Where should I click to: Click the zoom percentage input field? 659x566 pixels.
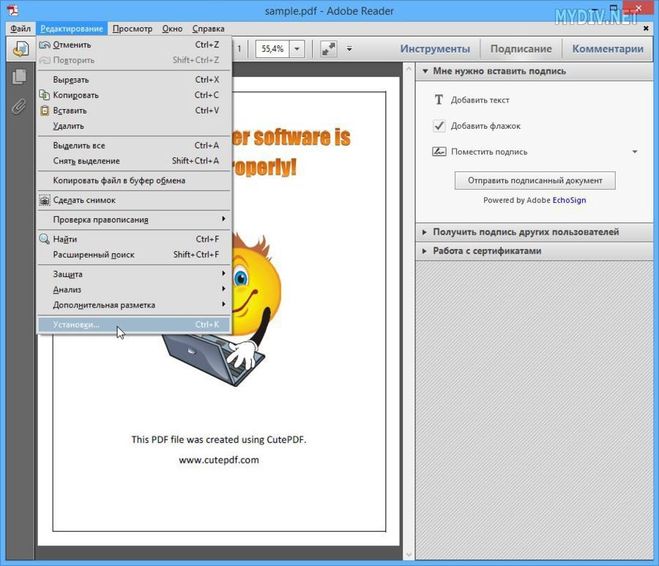point(272,49)
